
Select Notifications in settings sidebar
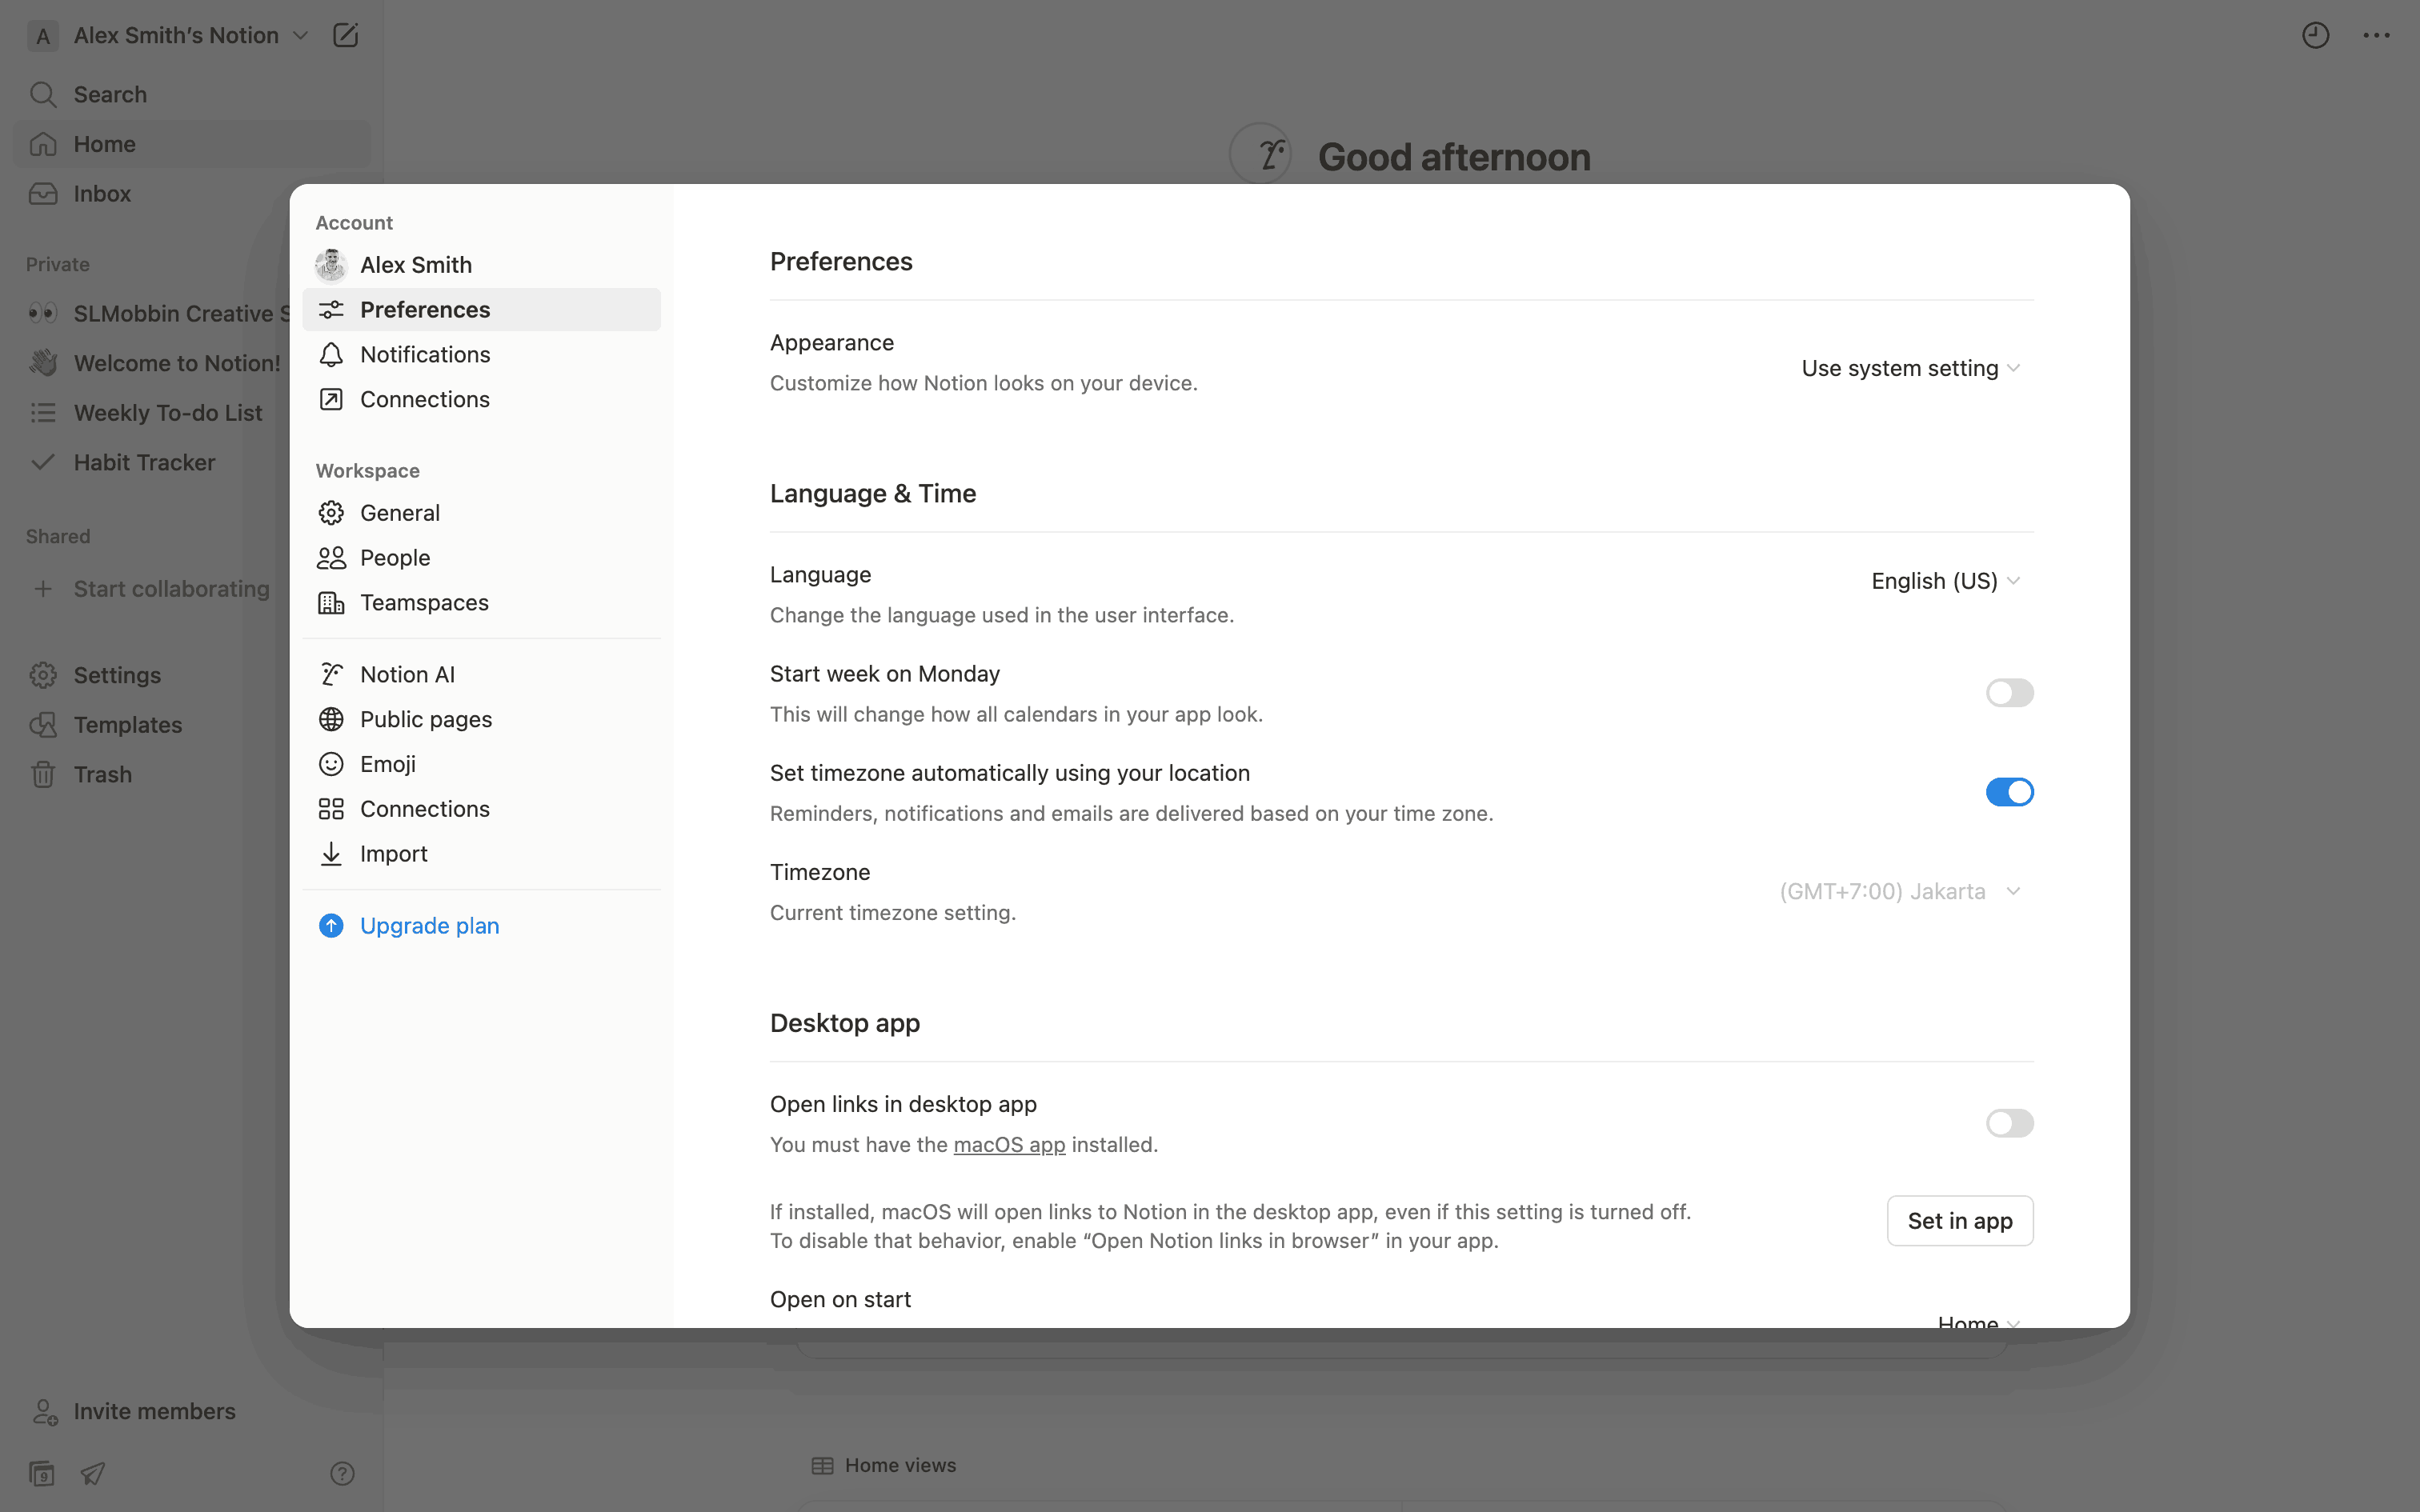(425, 354)
